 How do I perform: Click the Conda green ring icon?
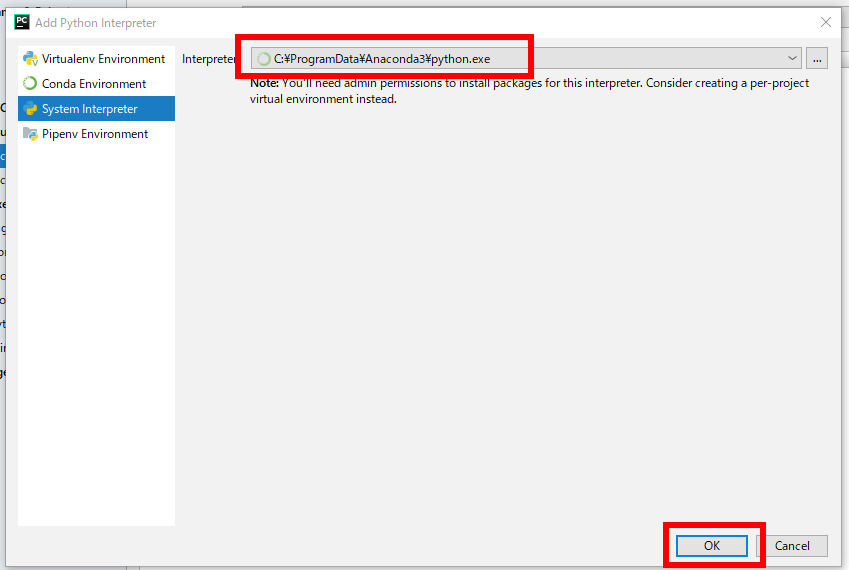coord(30,83)
